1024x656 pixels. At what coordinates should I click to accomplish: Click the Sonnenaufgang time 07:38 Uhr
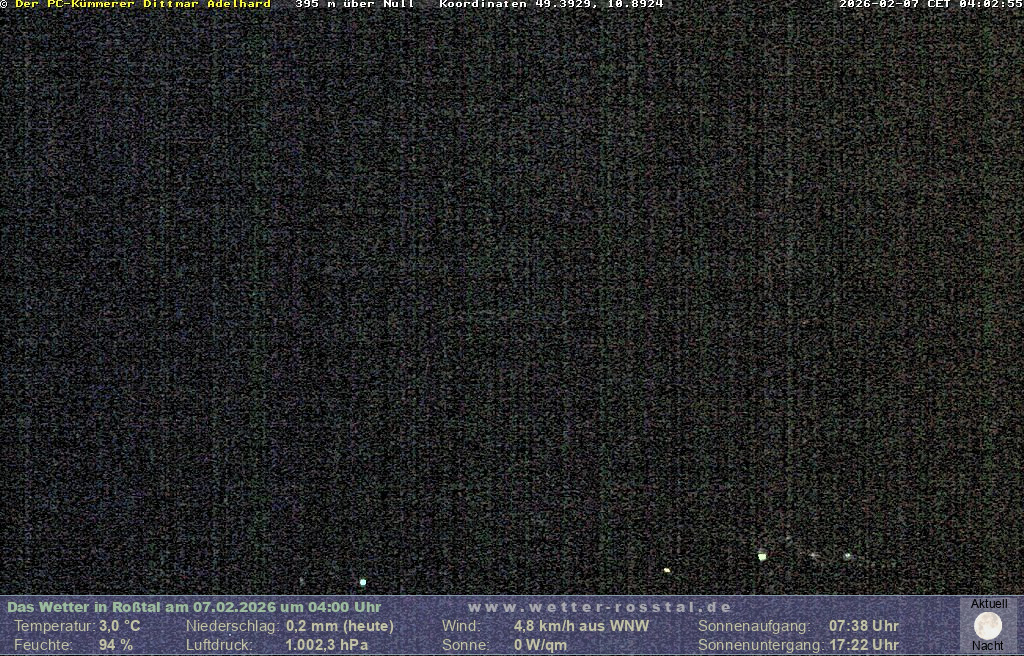[863, 626]
